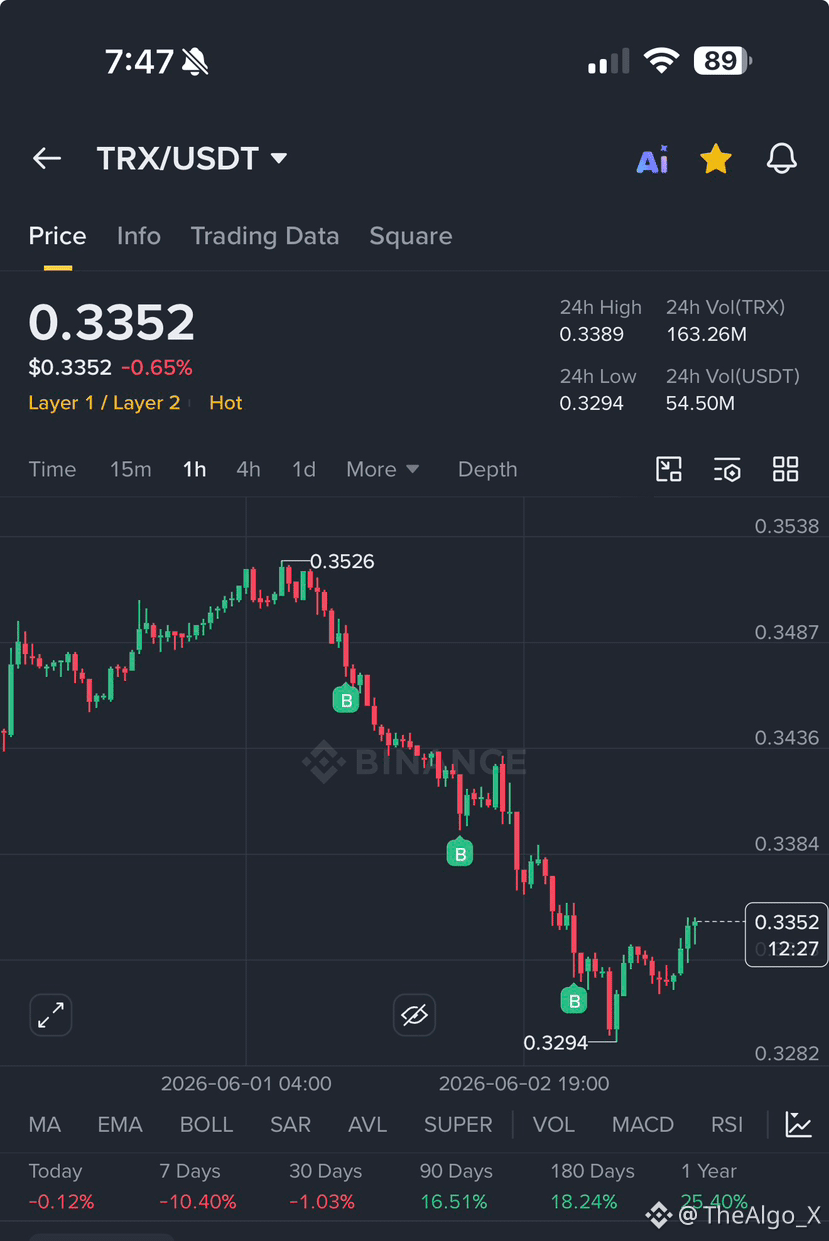
Task: Click the large 0.3352 last price
Action: (x=112, y=323)
